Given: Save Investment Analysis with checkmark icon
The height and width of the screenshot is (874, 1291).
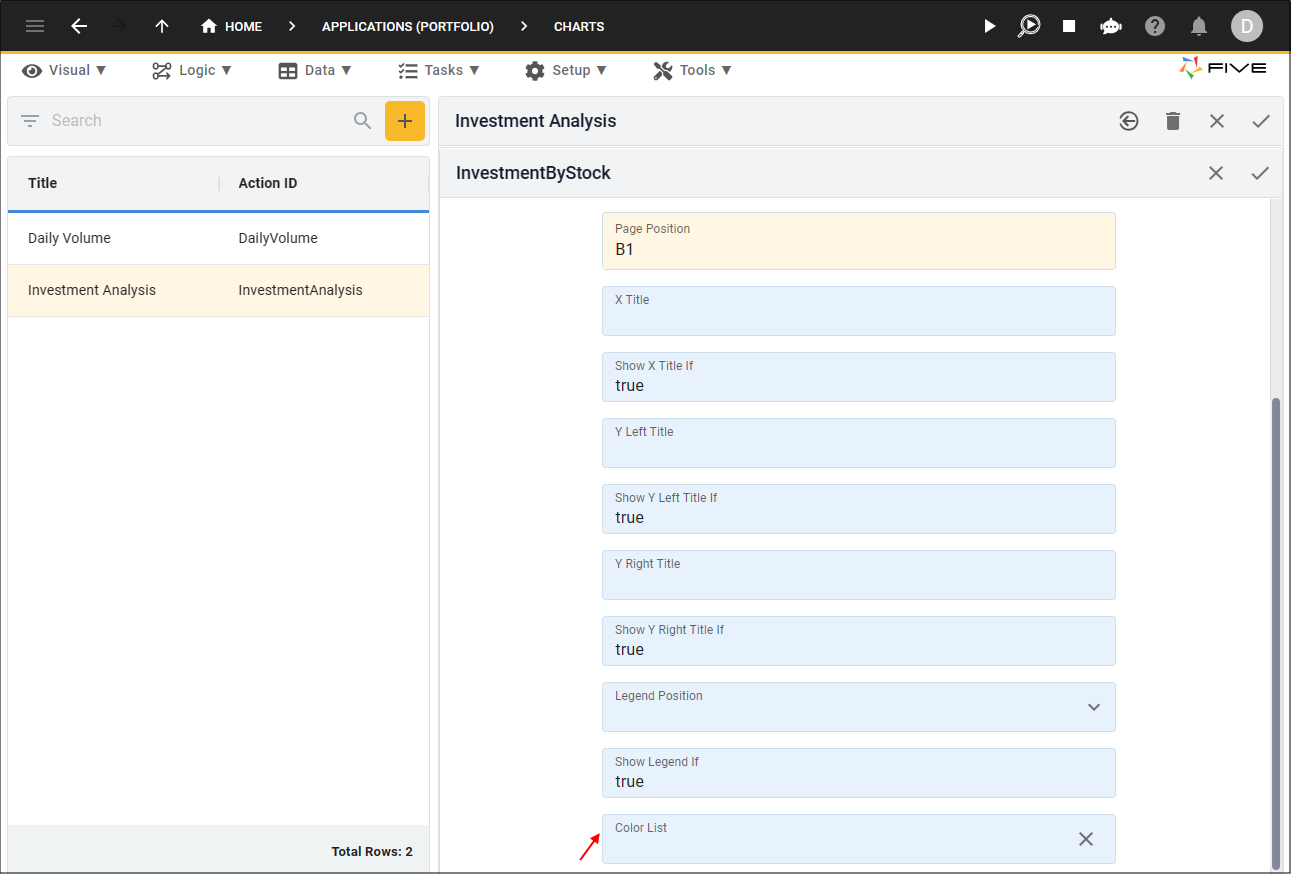Looking at the screenshot, I should [1261, 121].
